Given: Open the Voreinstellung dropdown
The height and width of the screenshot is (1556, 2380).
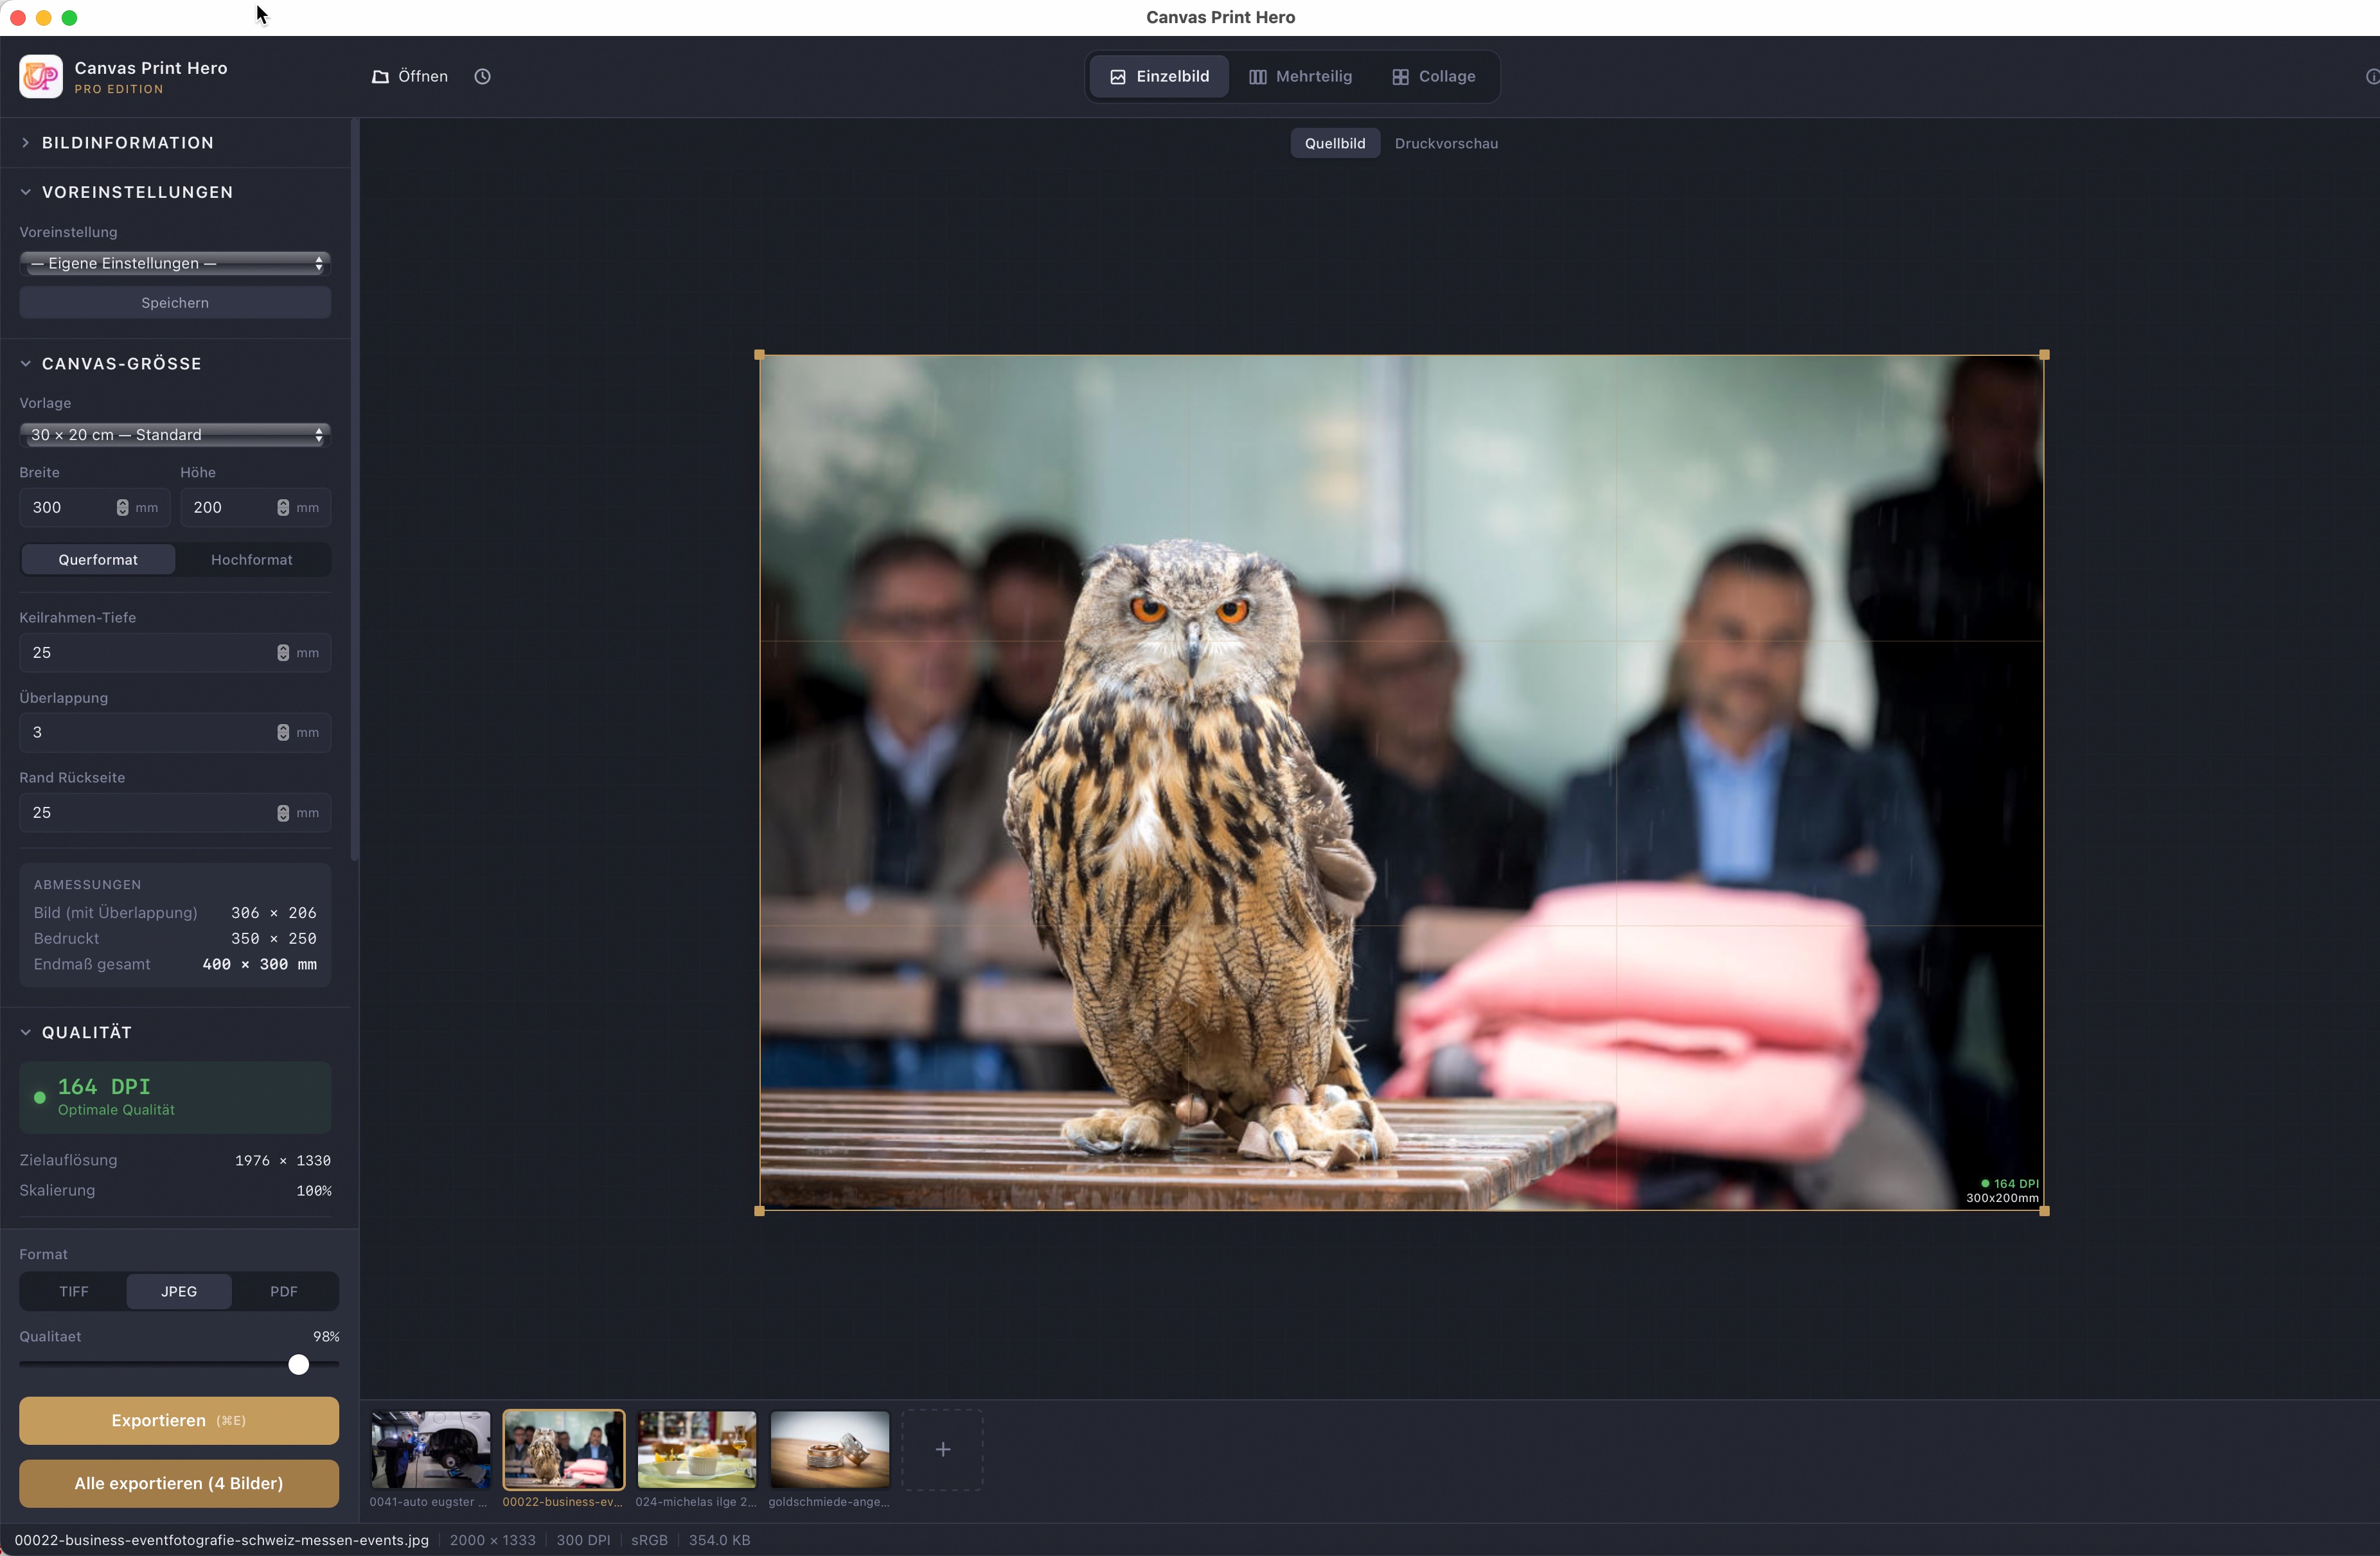Looking at the screenshot, I should coord(175,264).
